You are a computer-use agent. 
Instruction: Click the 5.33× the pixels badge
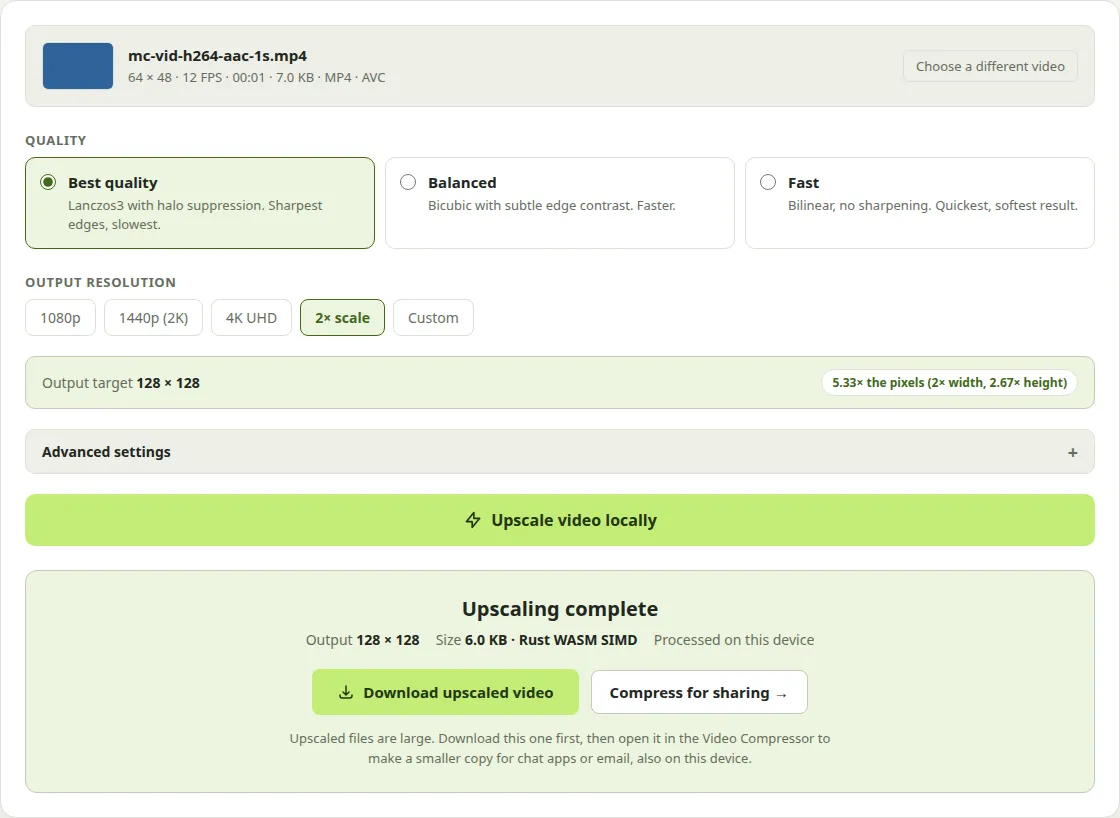point(949,382)
